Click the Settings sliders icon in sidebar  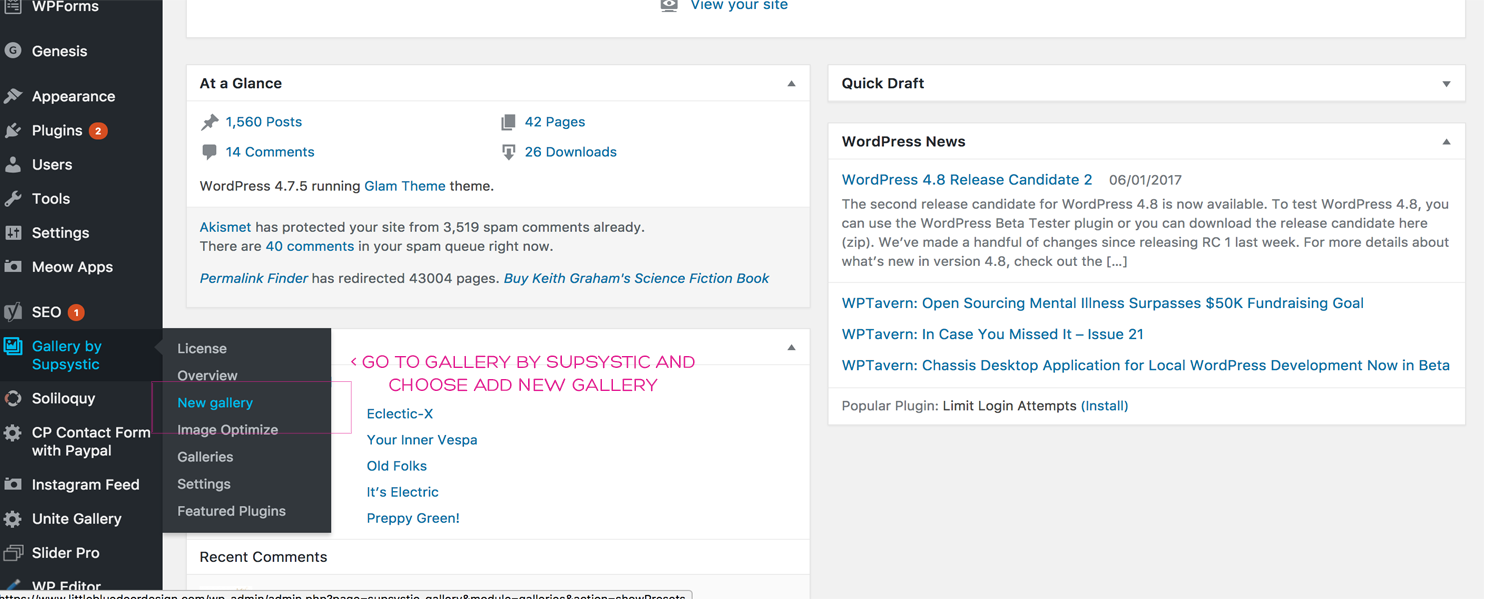click(x=13, y=232)
